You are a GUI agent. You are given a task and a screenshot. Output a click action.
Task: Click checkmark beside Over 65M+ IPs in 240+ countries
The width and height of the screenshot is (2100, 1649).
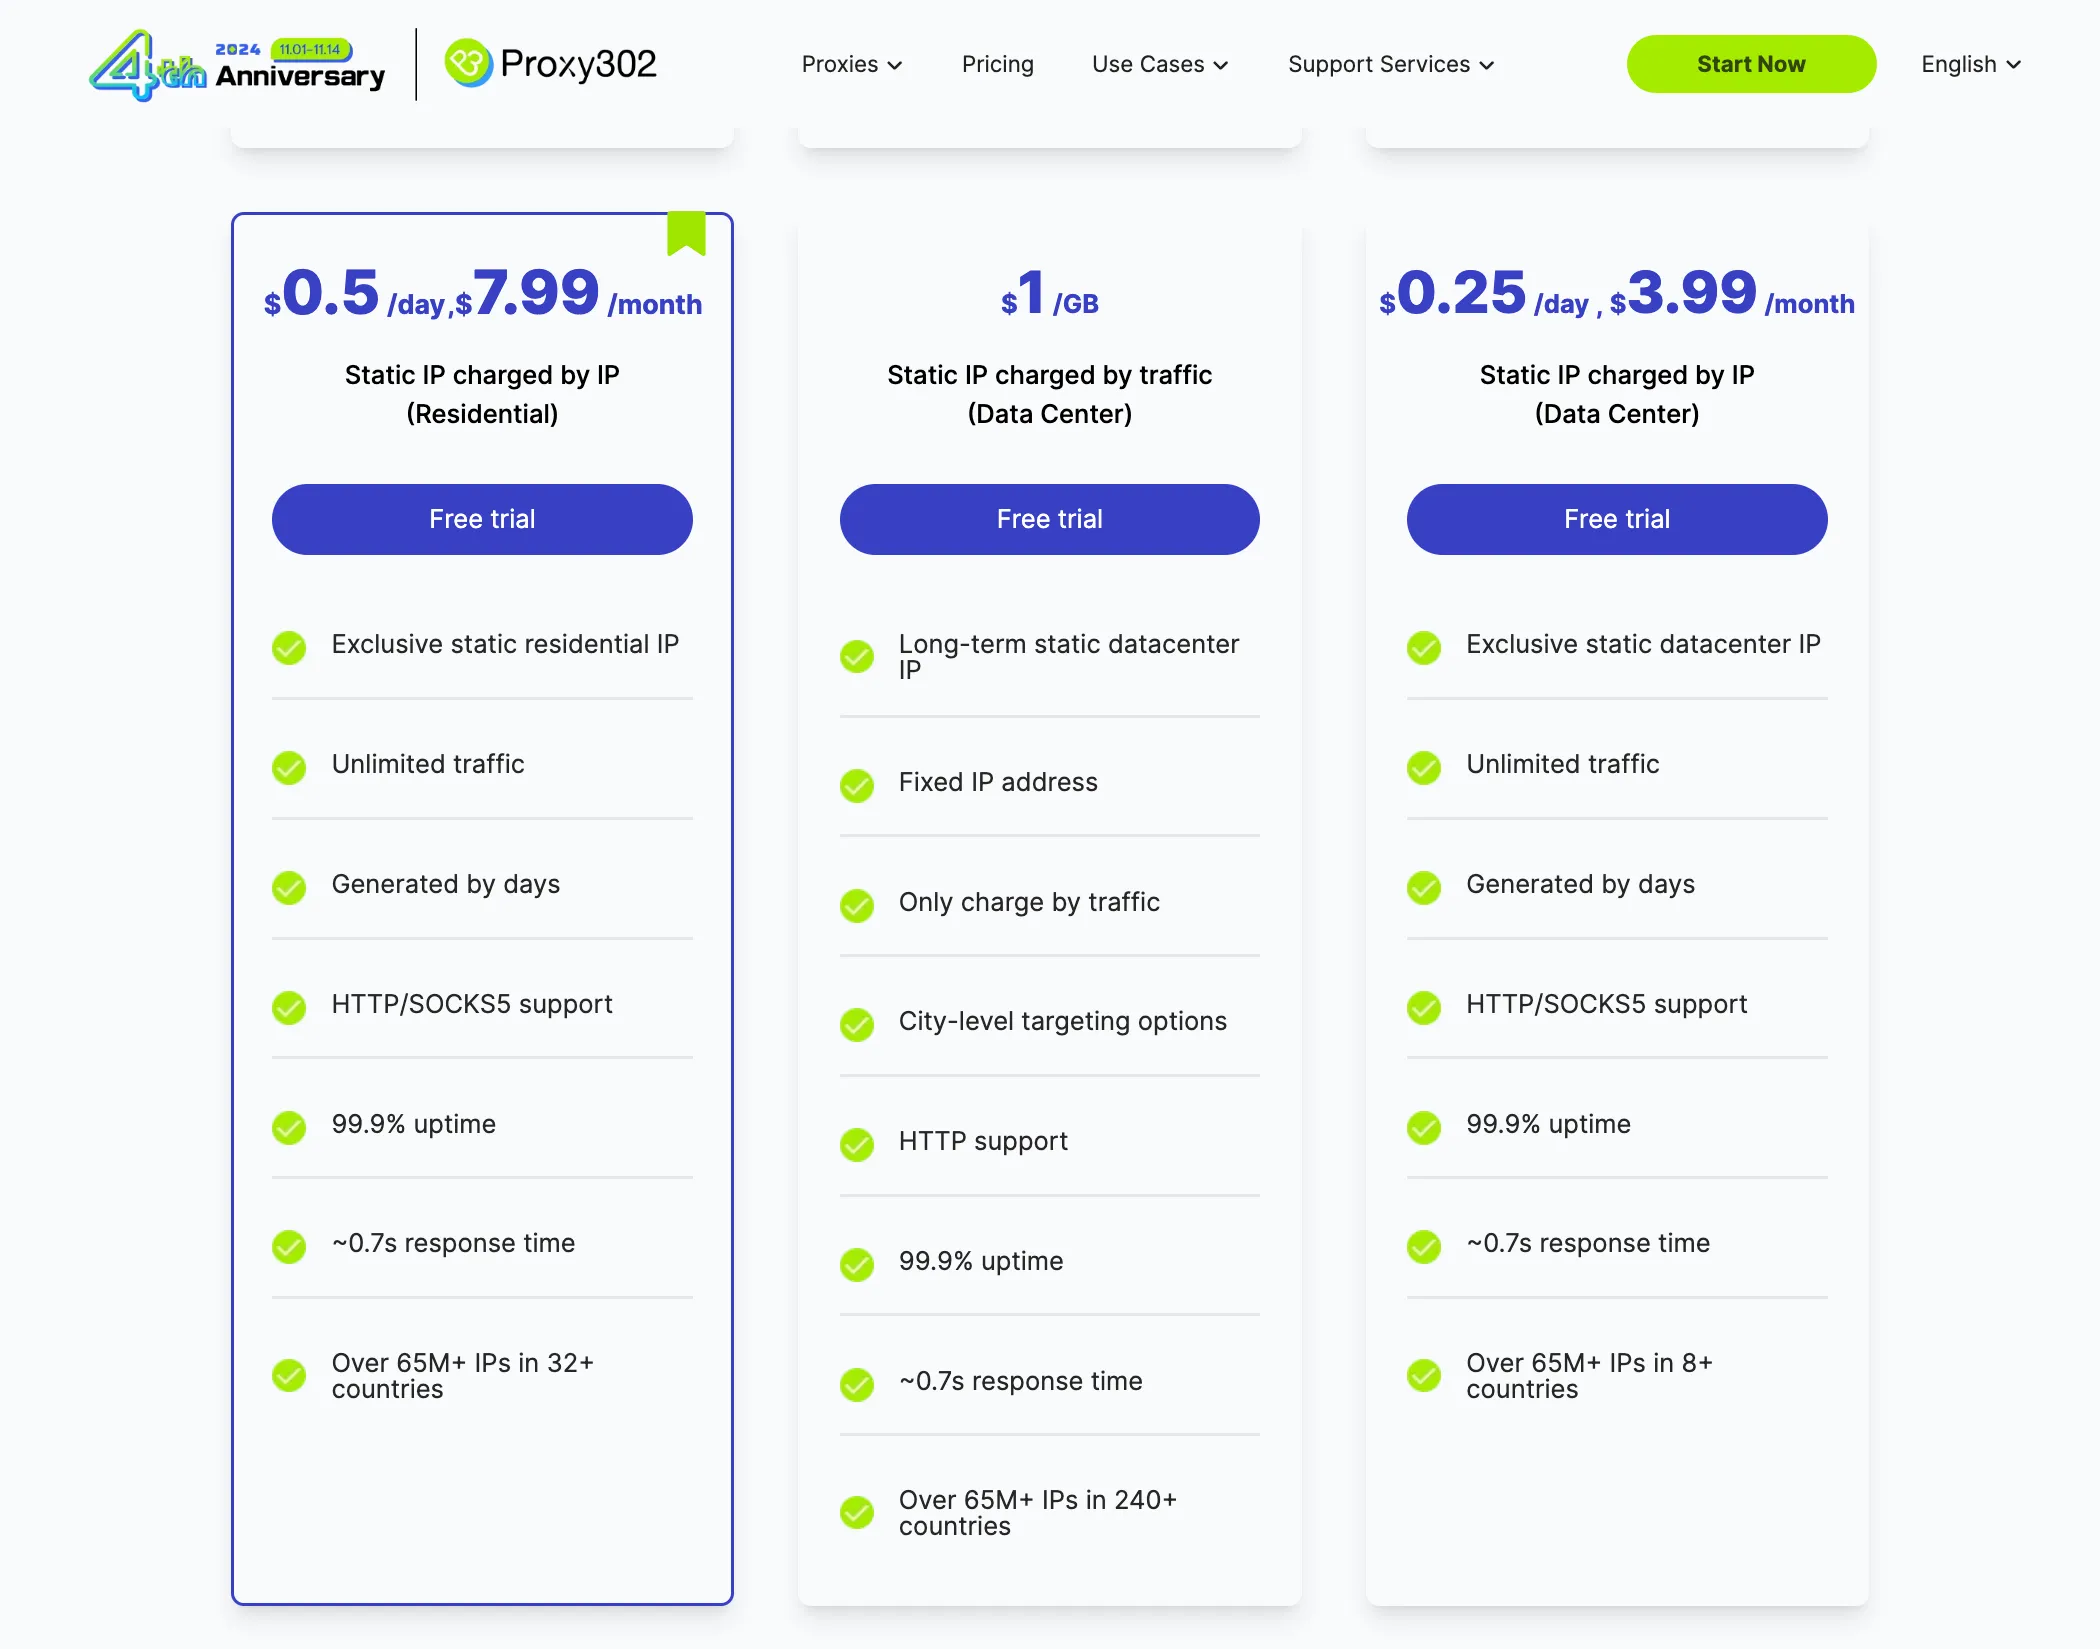[x=857, y=1513]
